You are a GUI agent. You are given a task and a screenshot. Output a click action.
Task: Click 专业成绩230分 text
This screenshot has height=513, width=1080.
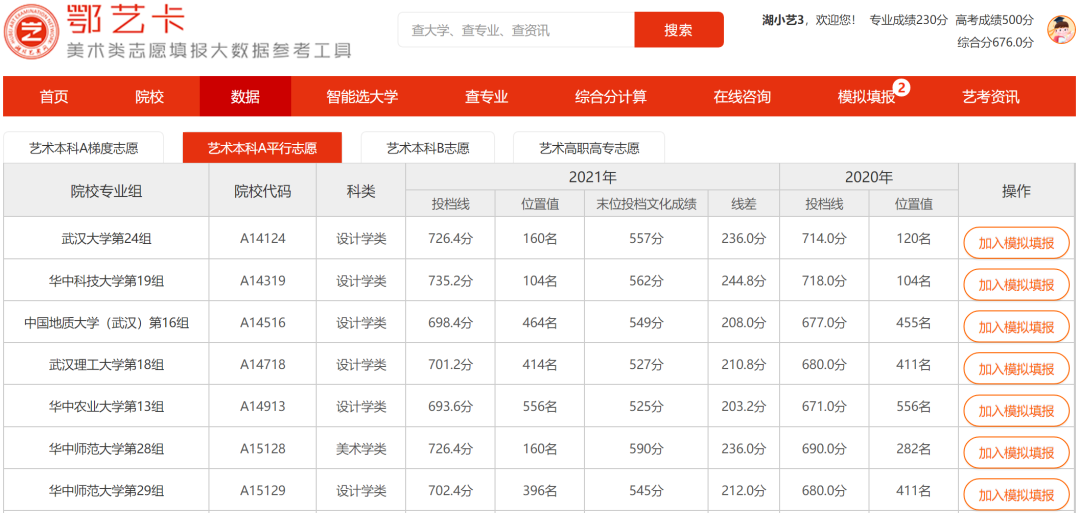[908, 20]
